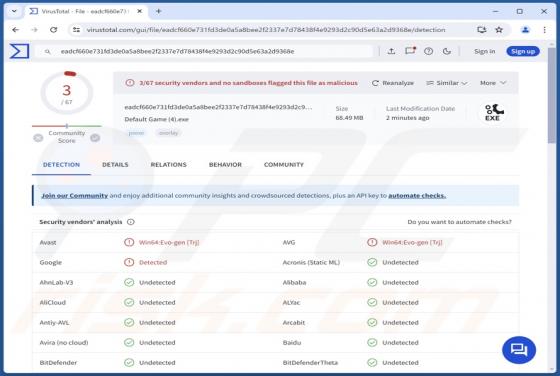Click Avast detection alert icon
The image size is (560, 376).
(129, 242)
